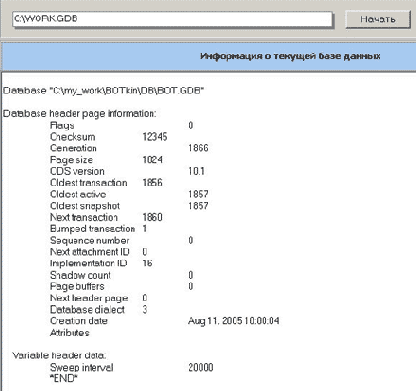
Task: Select the ODS version value 10.1
Action: point(196,171)
